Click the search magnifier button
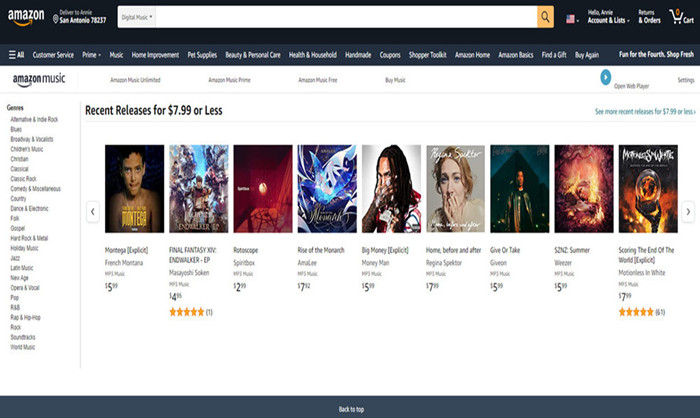700x418 pixels. point(545,17)
